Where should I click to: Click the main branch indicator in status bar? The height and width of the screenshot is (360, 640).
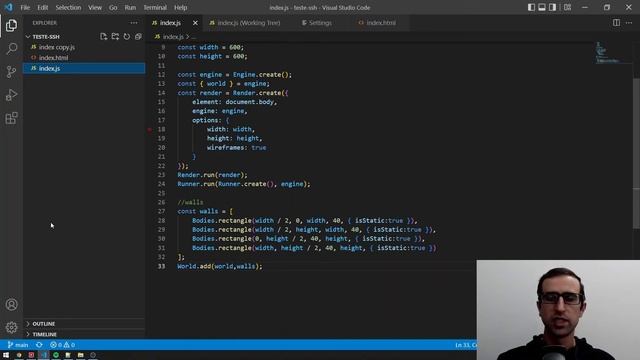point(18,345)
